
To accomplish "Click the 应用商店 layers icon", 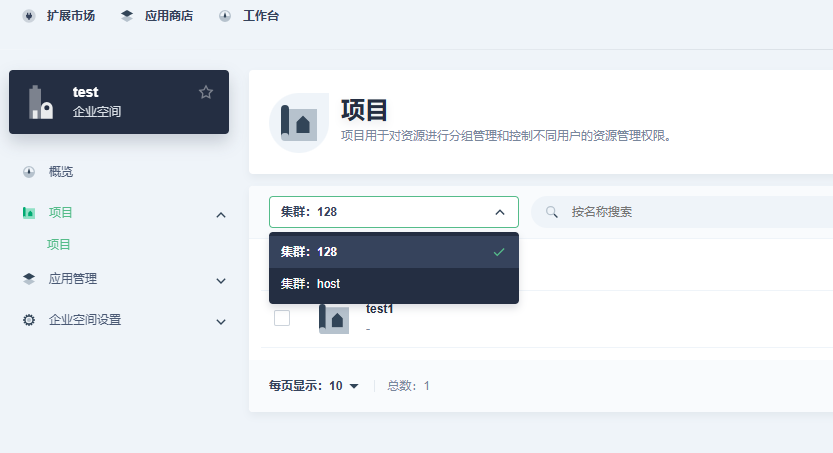I will (127, 16).
